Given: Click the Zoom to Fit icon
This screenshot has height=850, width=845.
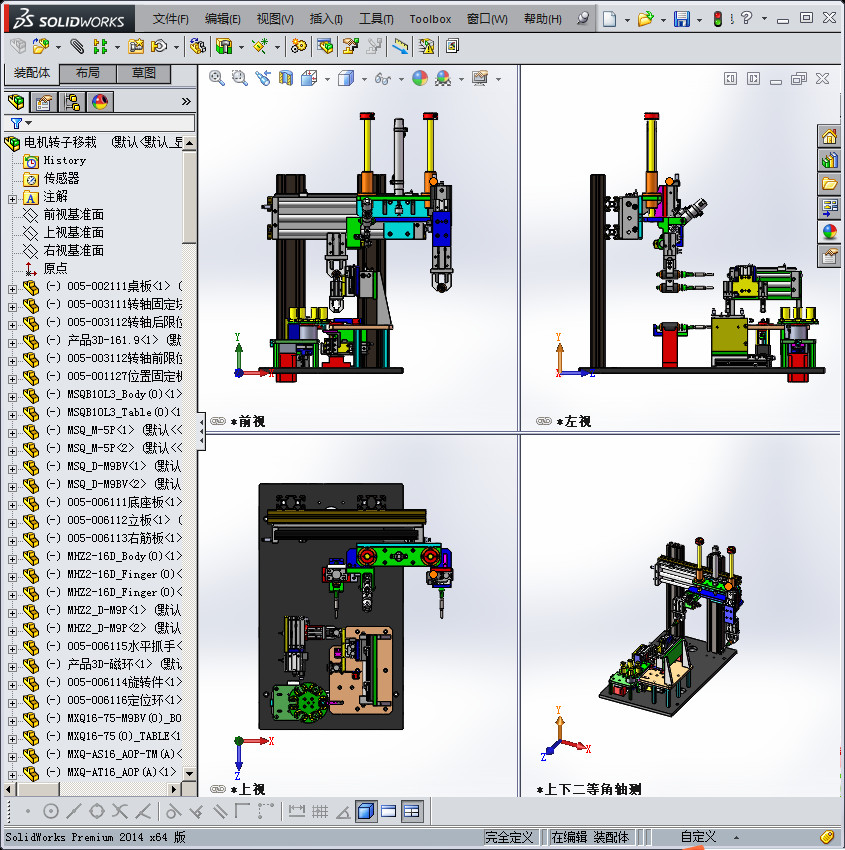Looking at the screenshot, I should 217,79.
